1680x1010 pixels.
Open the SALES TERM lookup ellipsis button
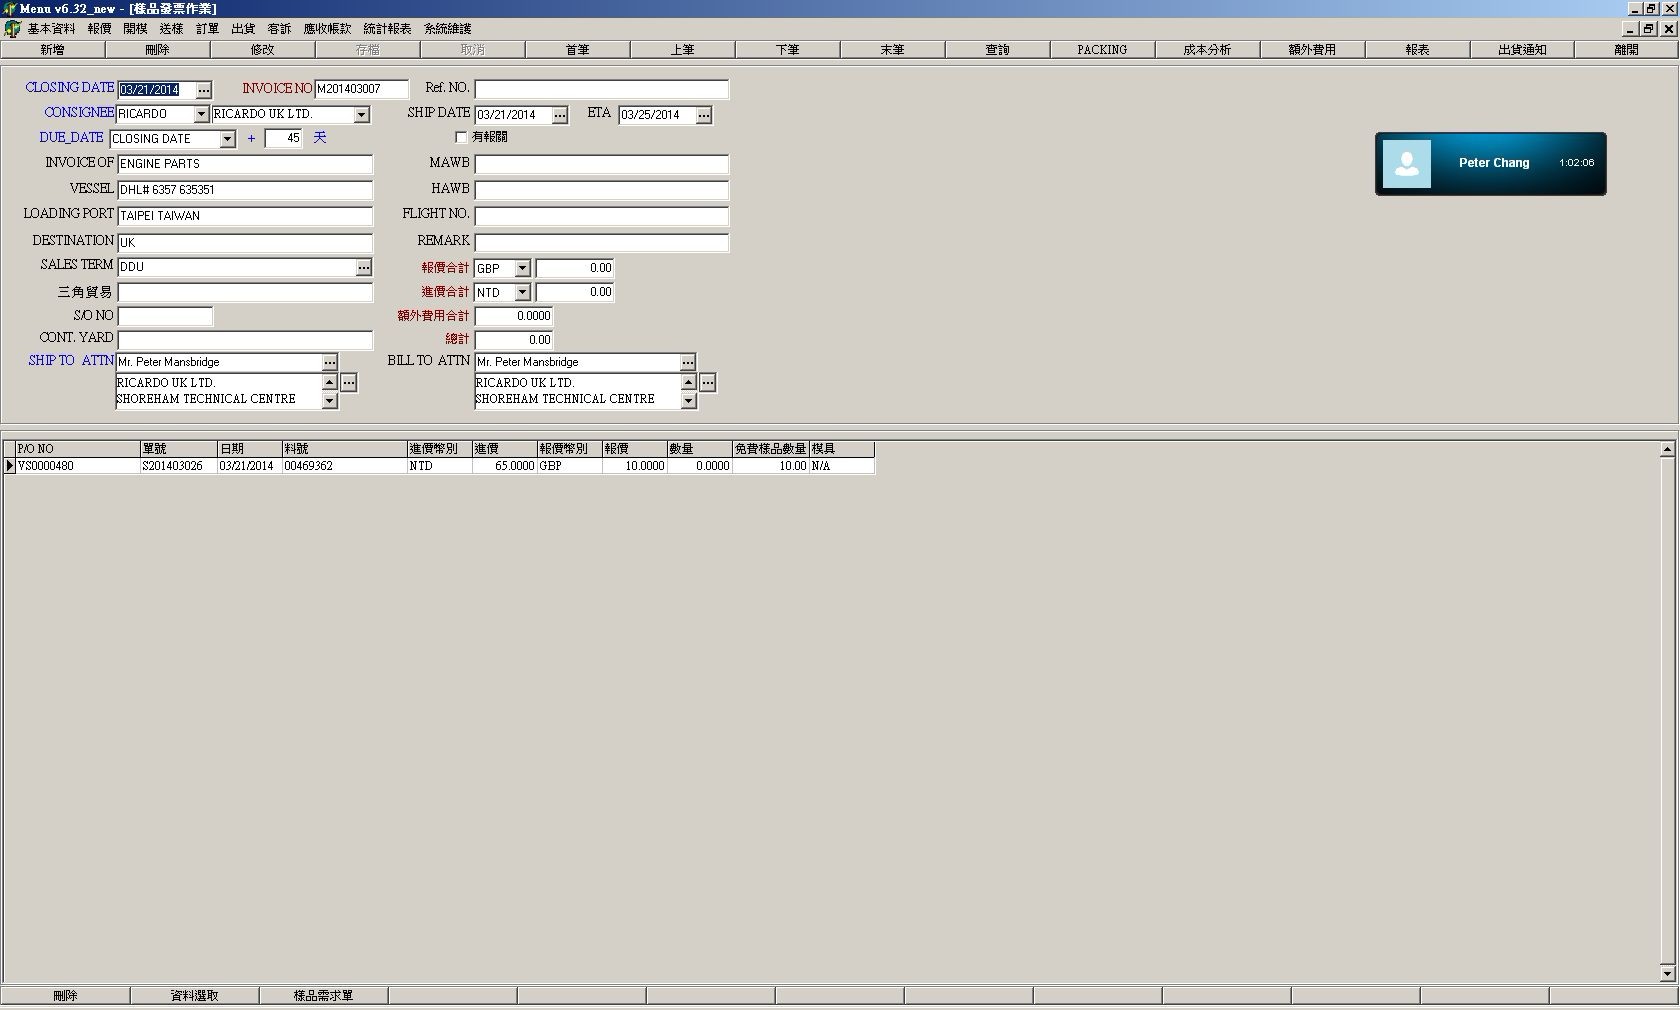(364, 268)
